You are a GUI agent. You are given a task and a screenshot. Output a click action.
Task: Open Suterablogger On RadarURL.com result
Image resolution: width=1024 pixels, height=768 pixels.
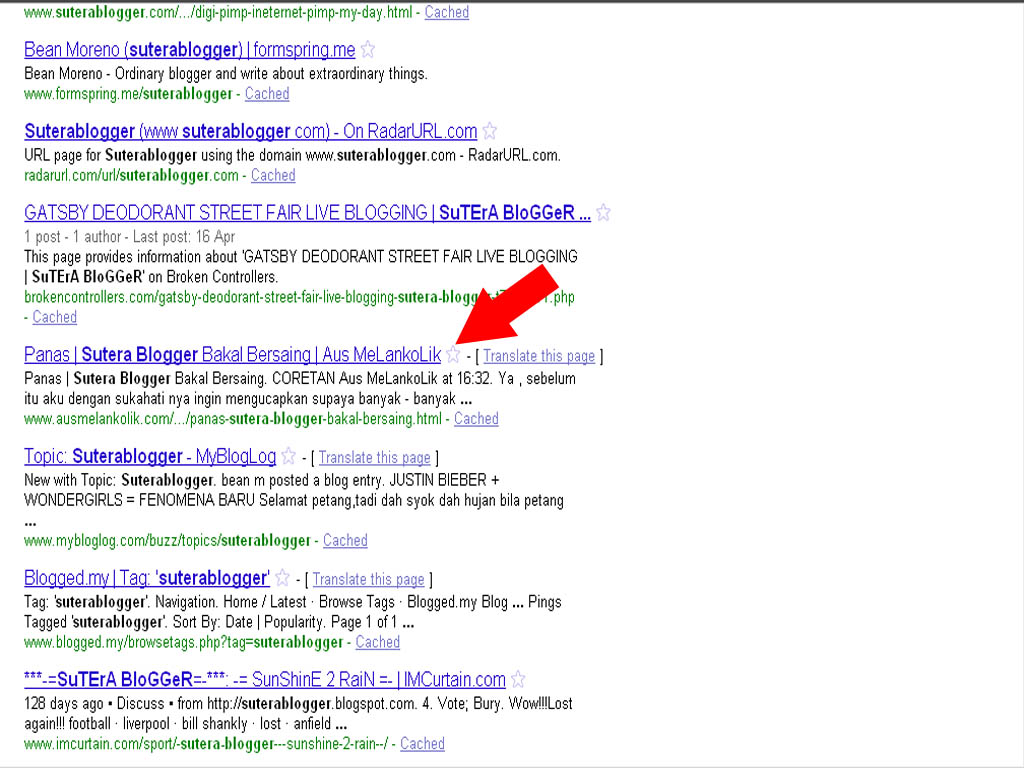click(x=251, y=131)
